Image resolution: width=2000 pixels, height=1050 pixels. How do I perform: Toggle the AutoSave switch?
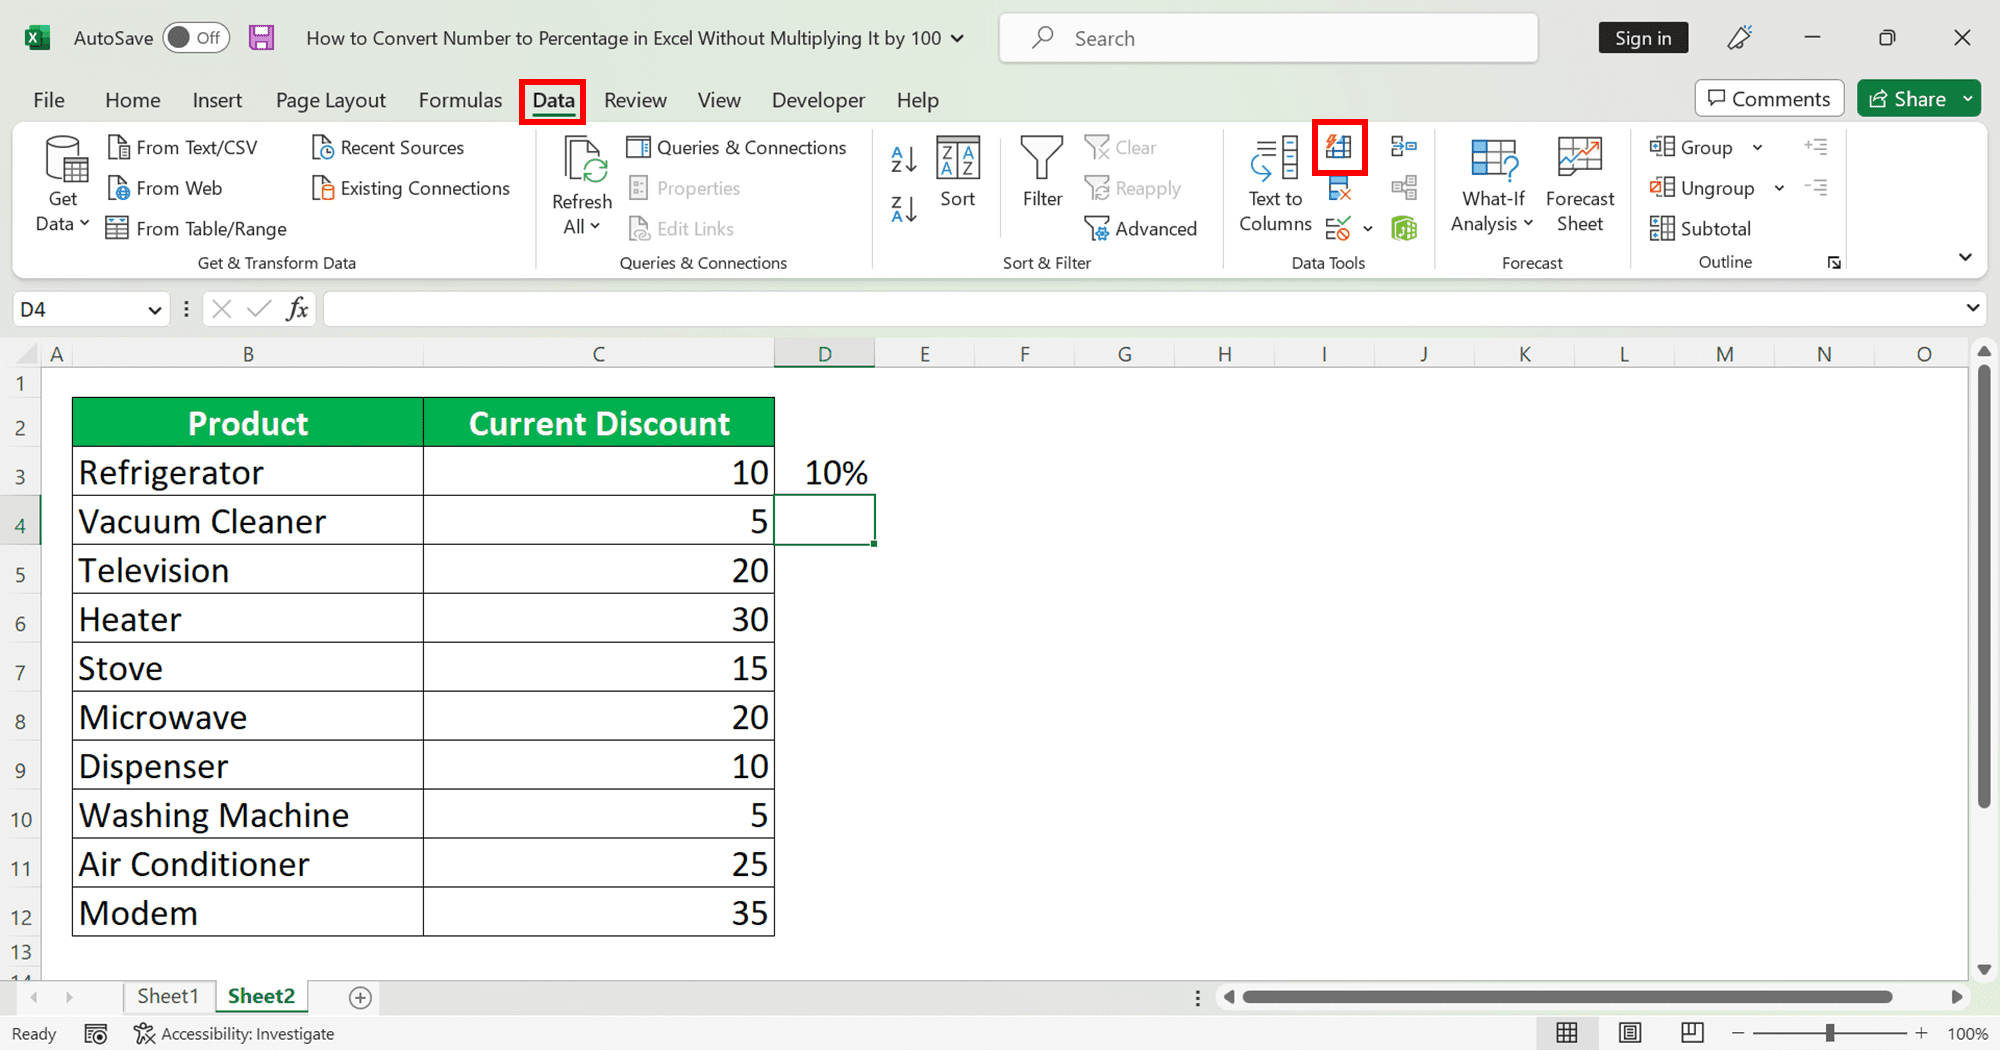point(196,38)
